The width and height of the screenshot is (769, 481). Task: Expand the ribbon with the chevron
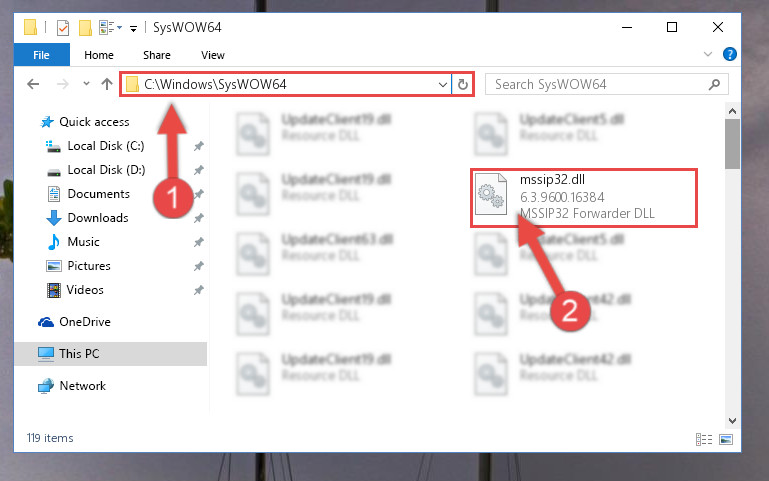708,54
